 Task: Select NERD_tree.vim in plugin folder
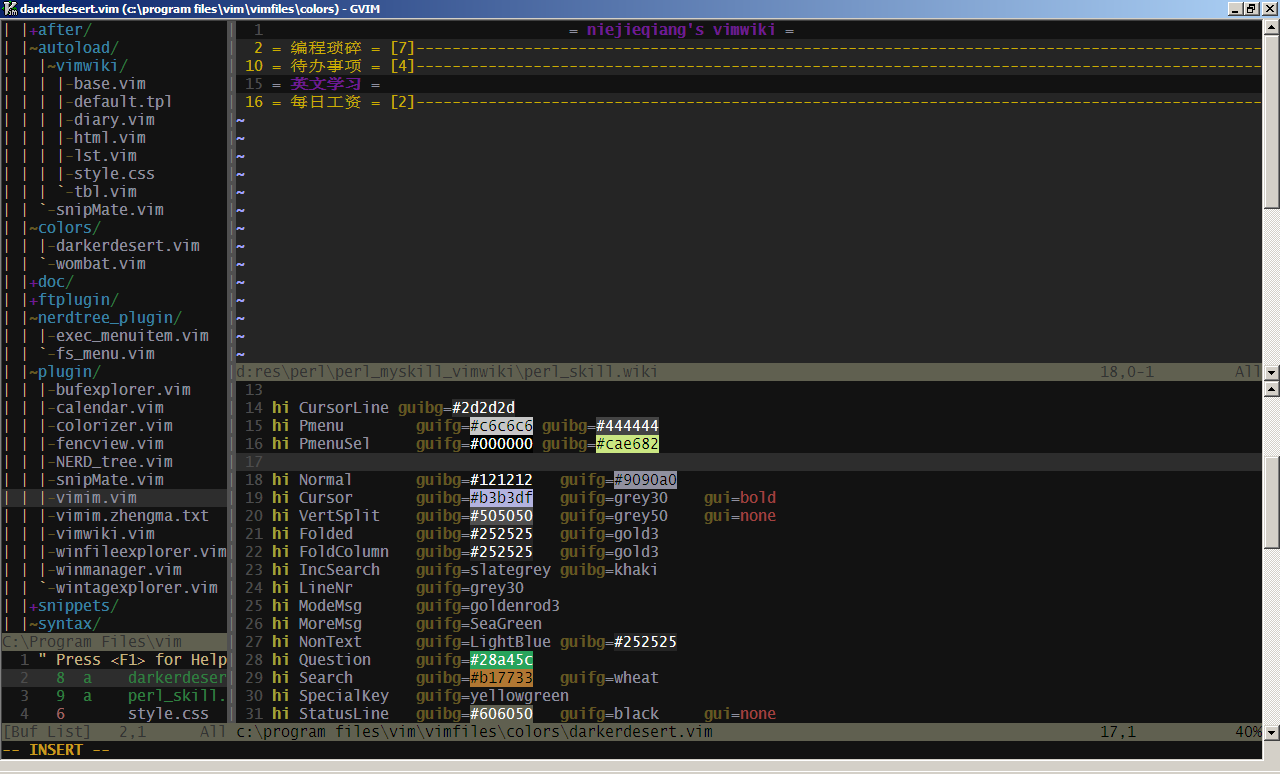tap(114, 462)
